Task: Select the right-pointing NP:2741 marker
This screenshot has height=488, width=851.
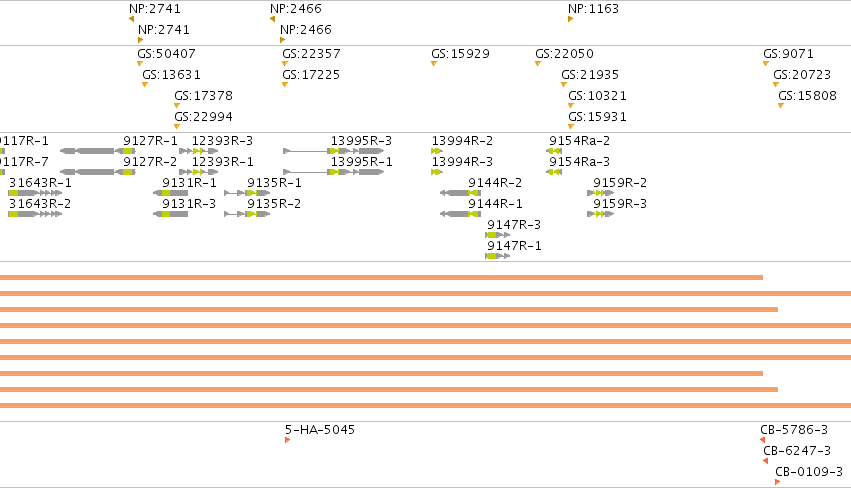Action: click(x=141, y=40)
